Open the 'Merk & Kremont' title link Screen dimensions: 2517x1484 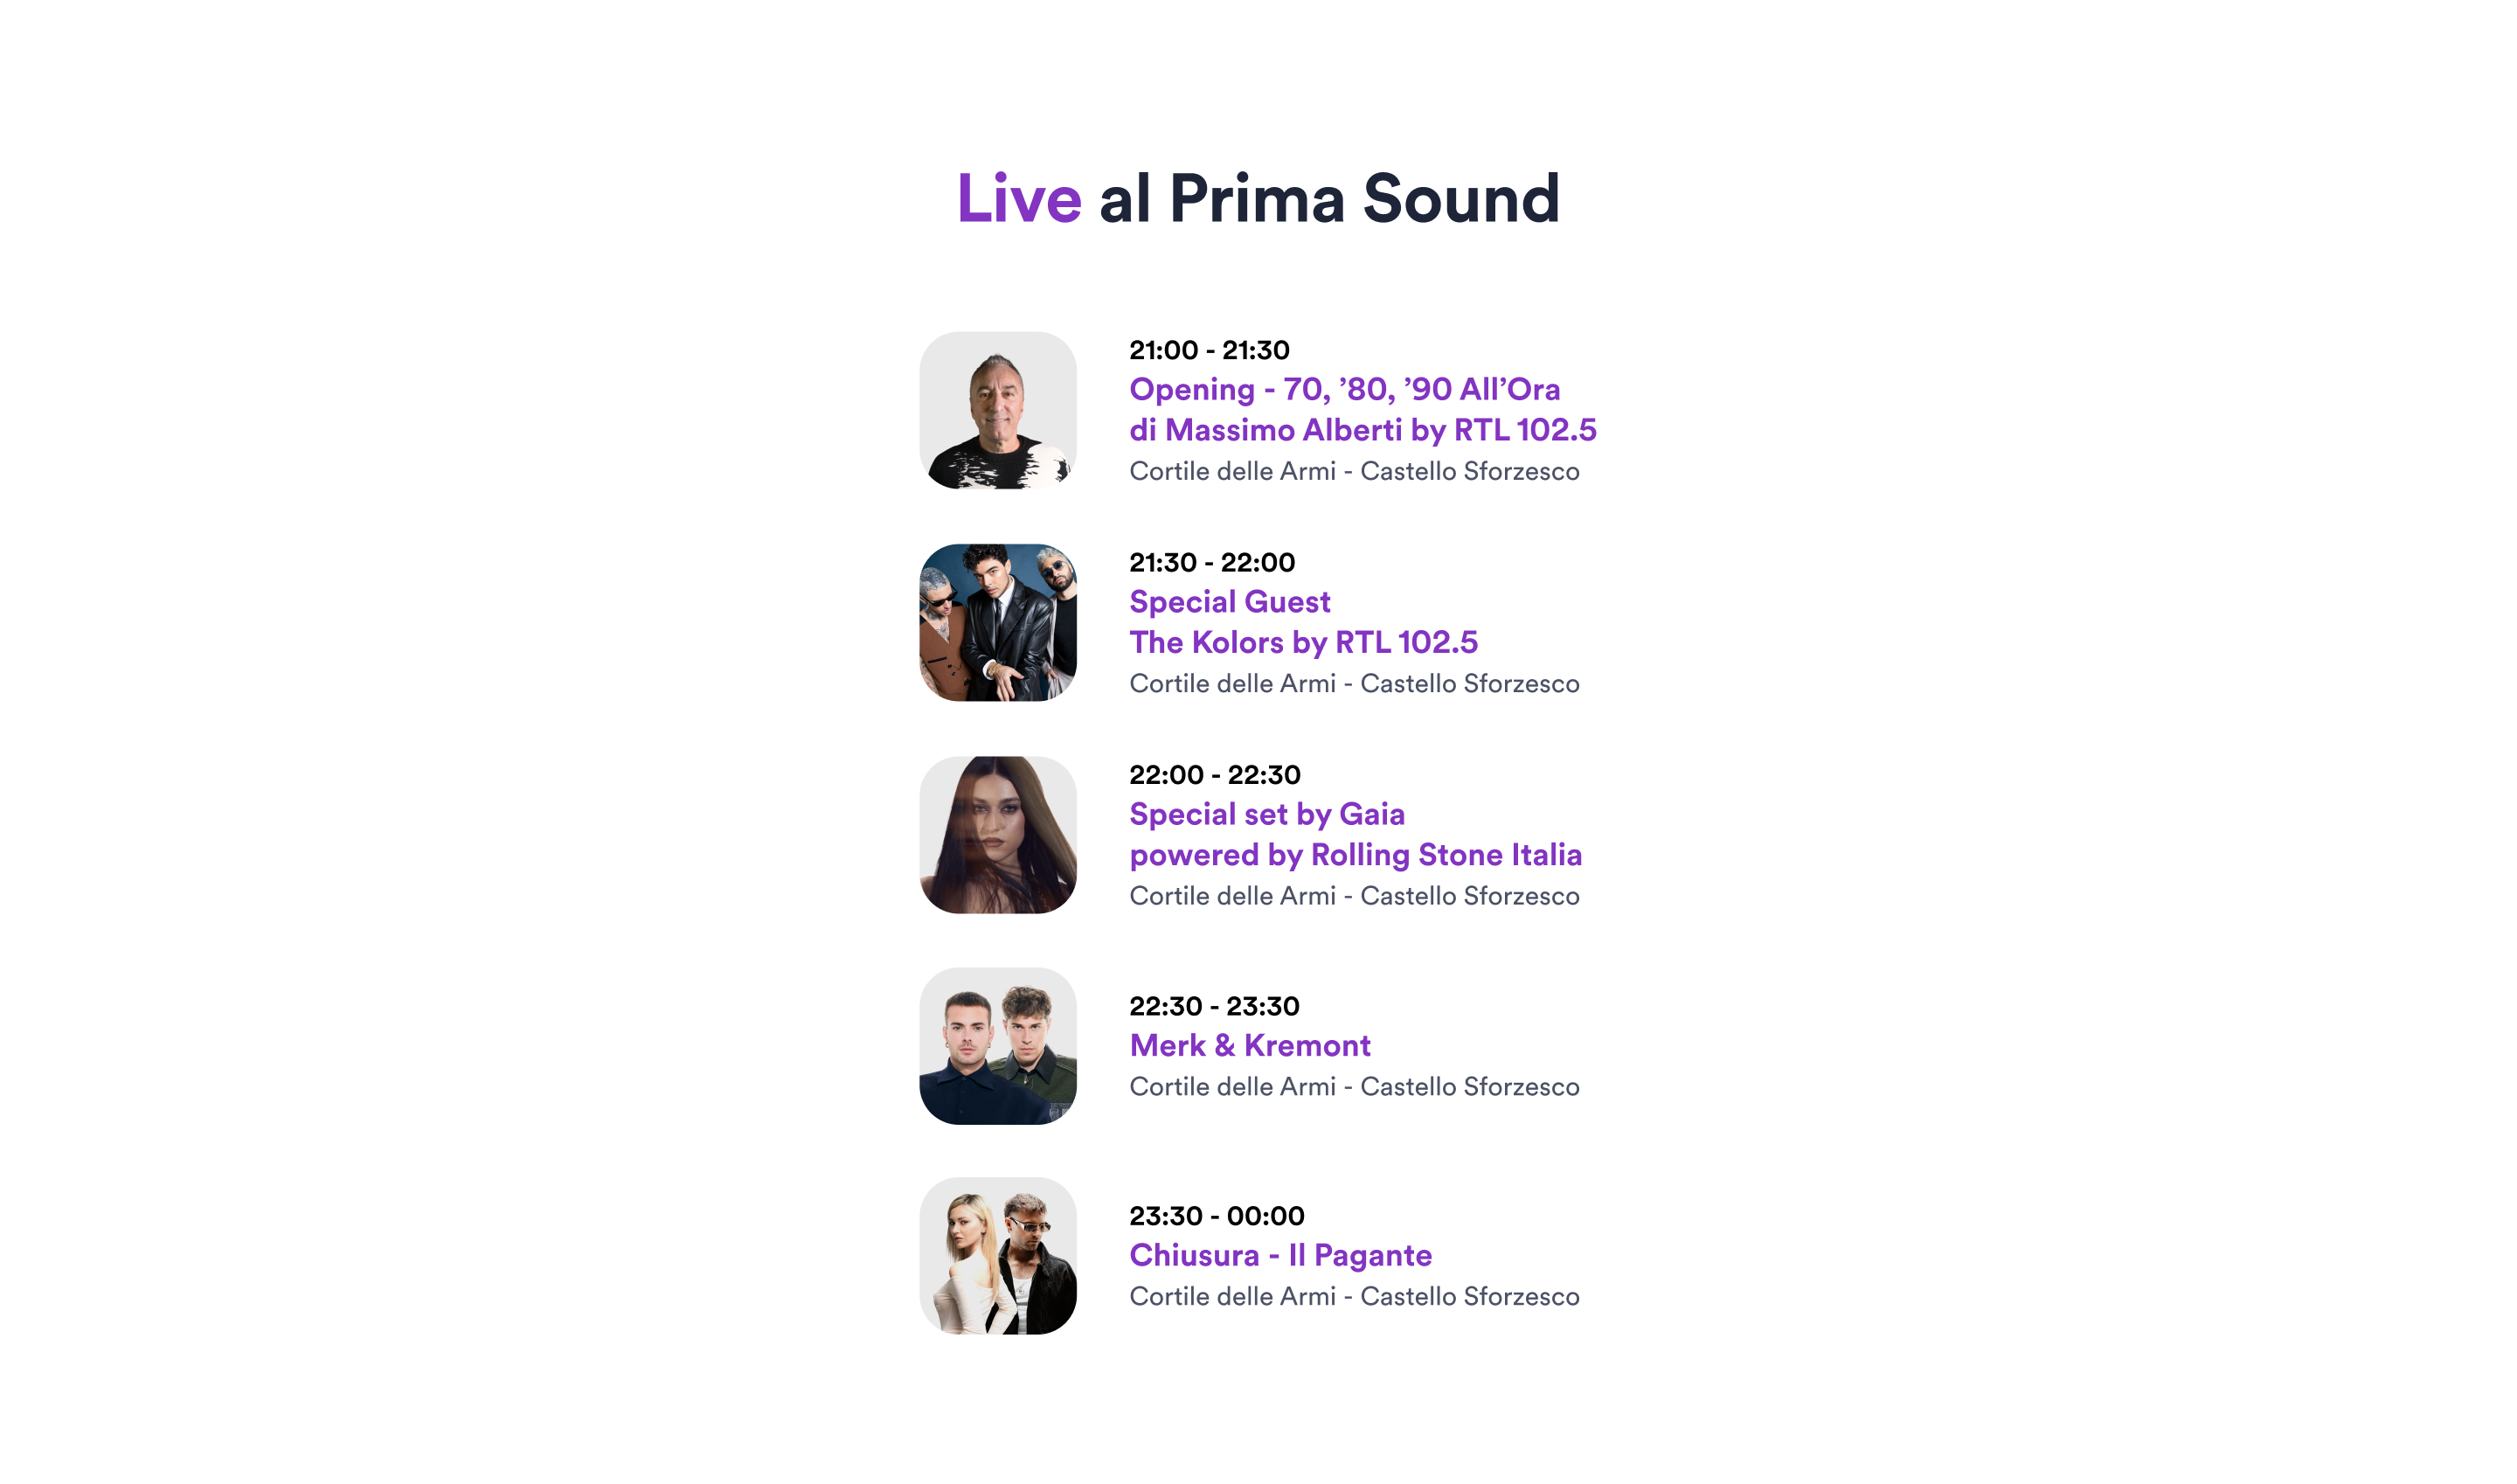(x=1249, y=1045)
